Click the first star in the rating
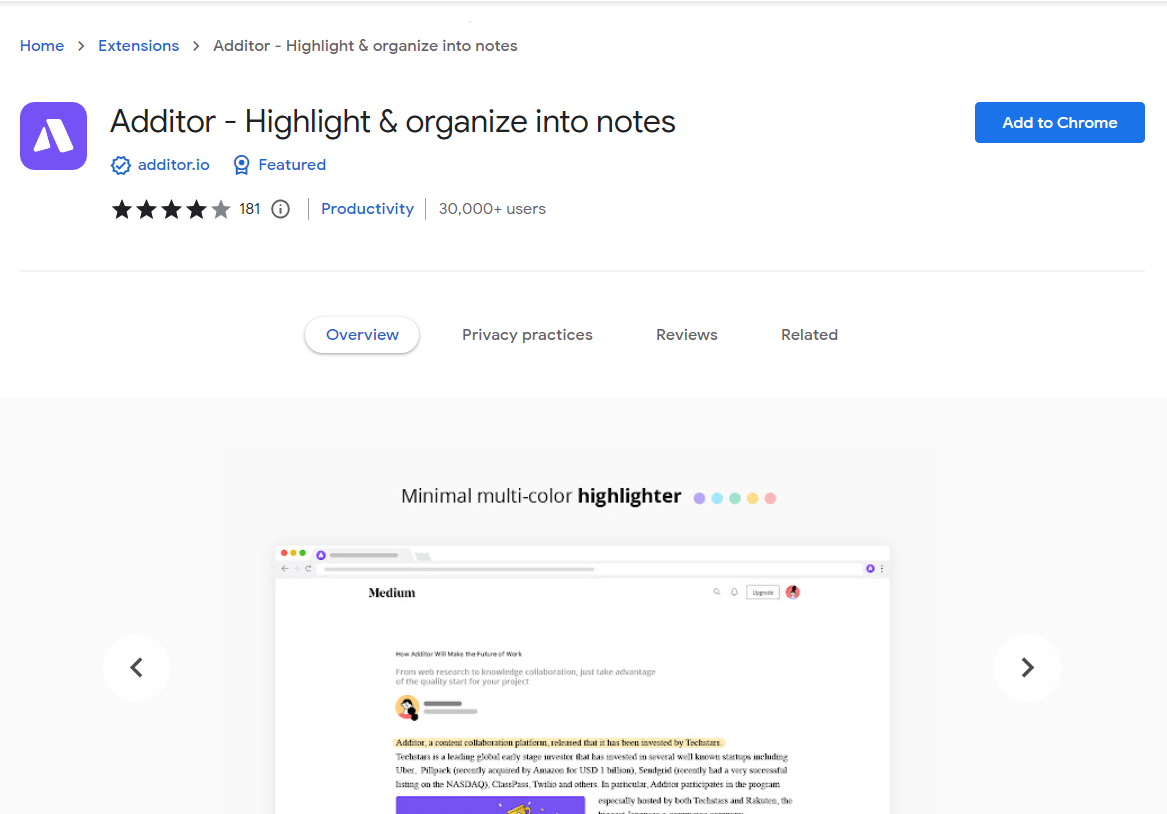 (x=121, y=209)
